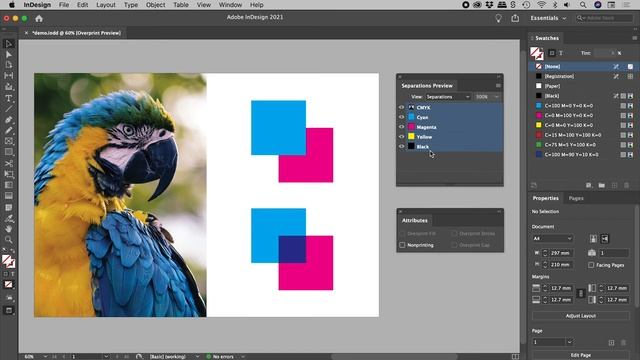Open the File menu
640x360 pixels.
(64, 5)
